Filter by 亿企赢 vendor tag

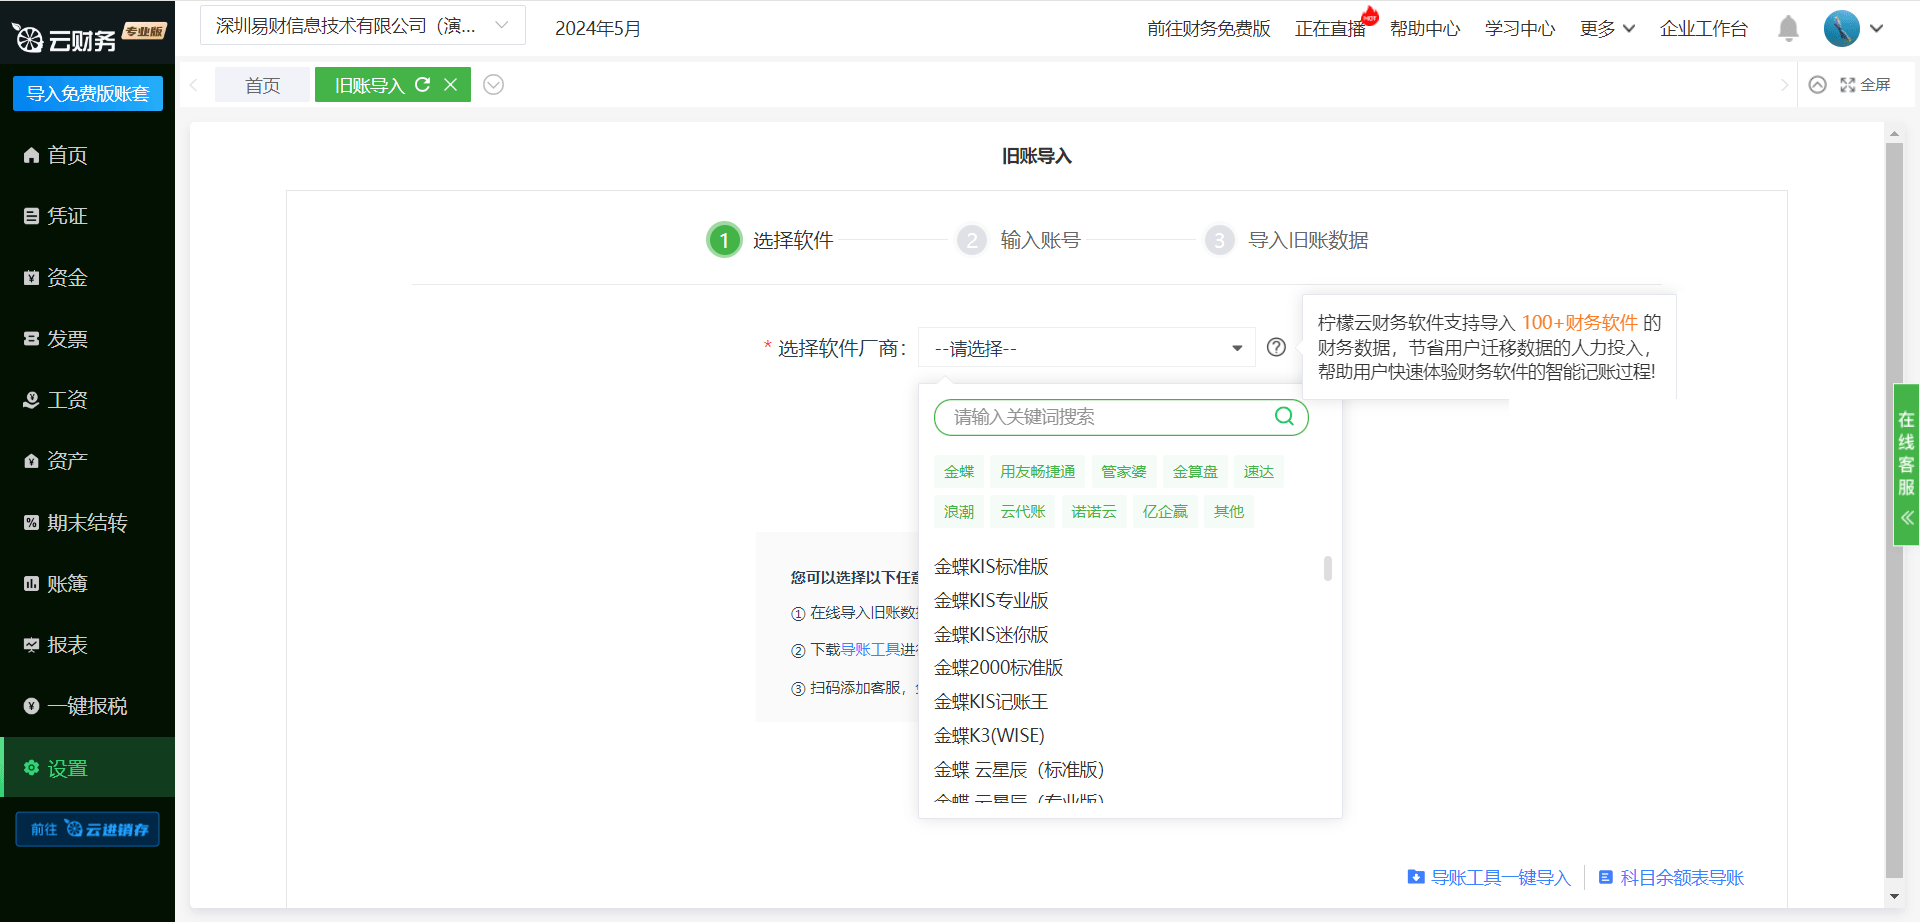1165,511
